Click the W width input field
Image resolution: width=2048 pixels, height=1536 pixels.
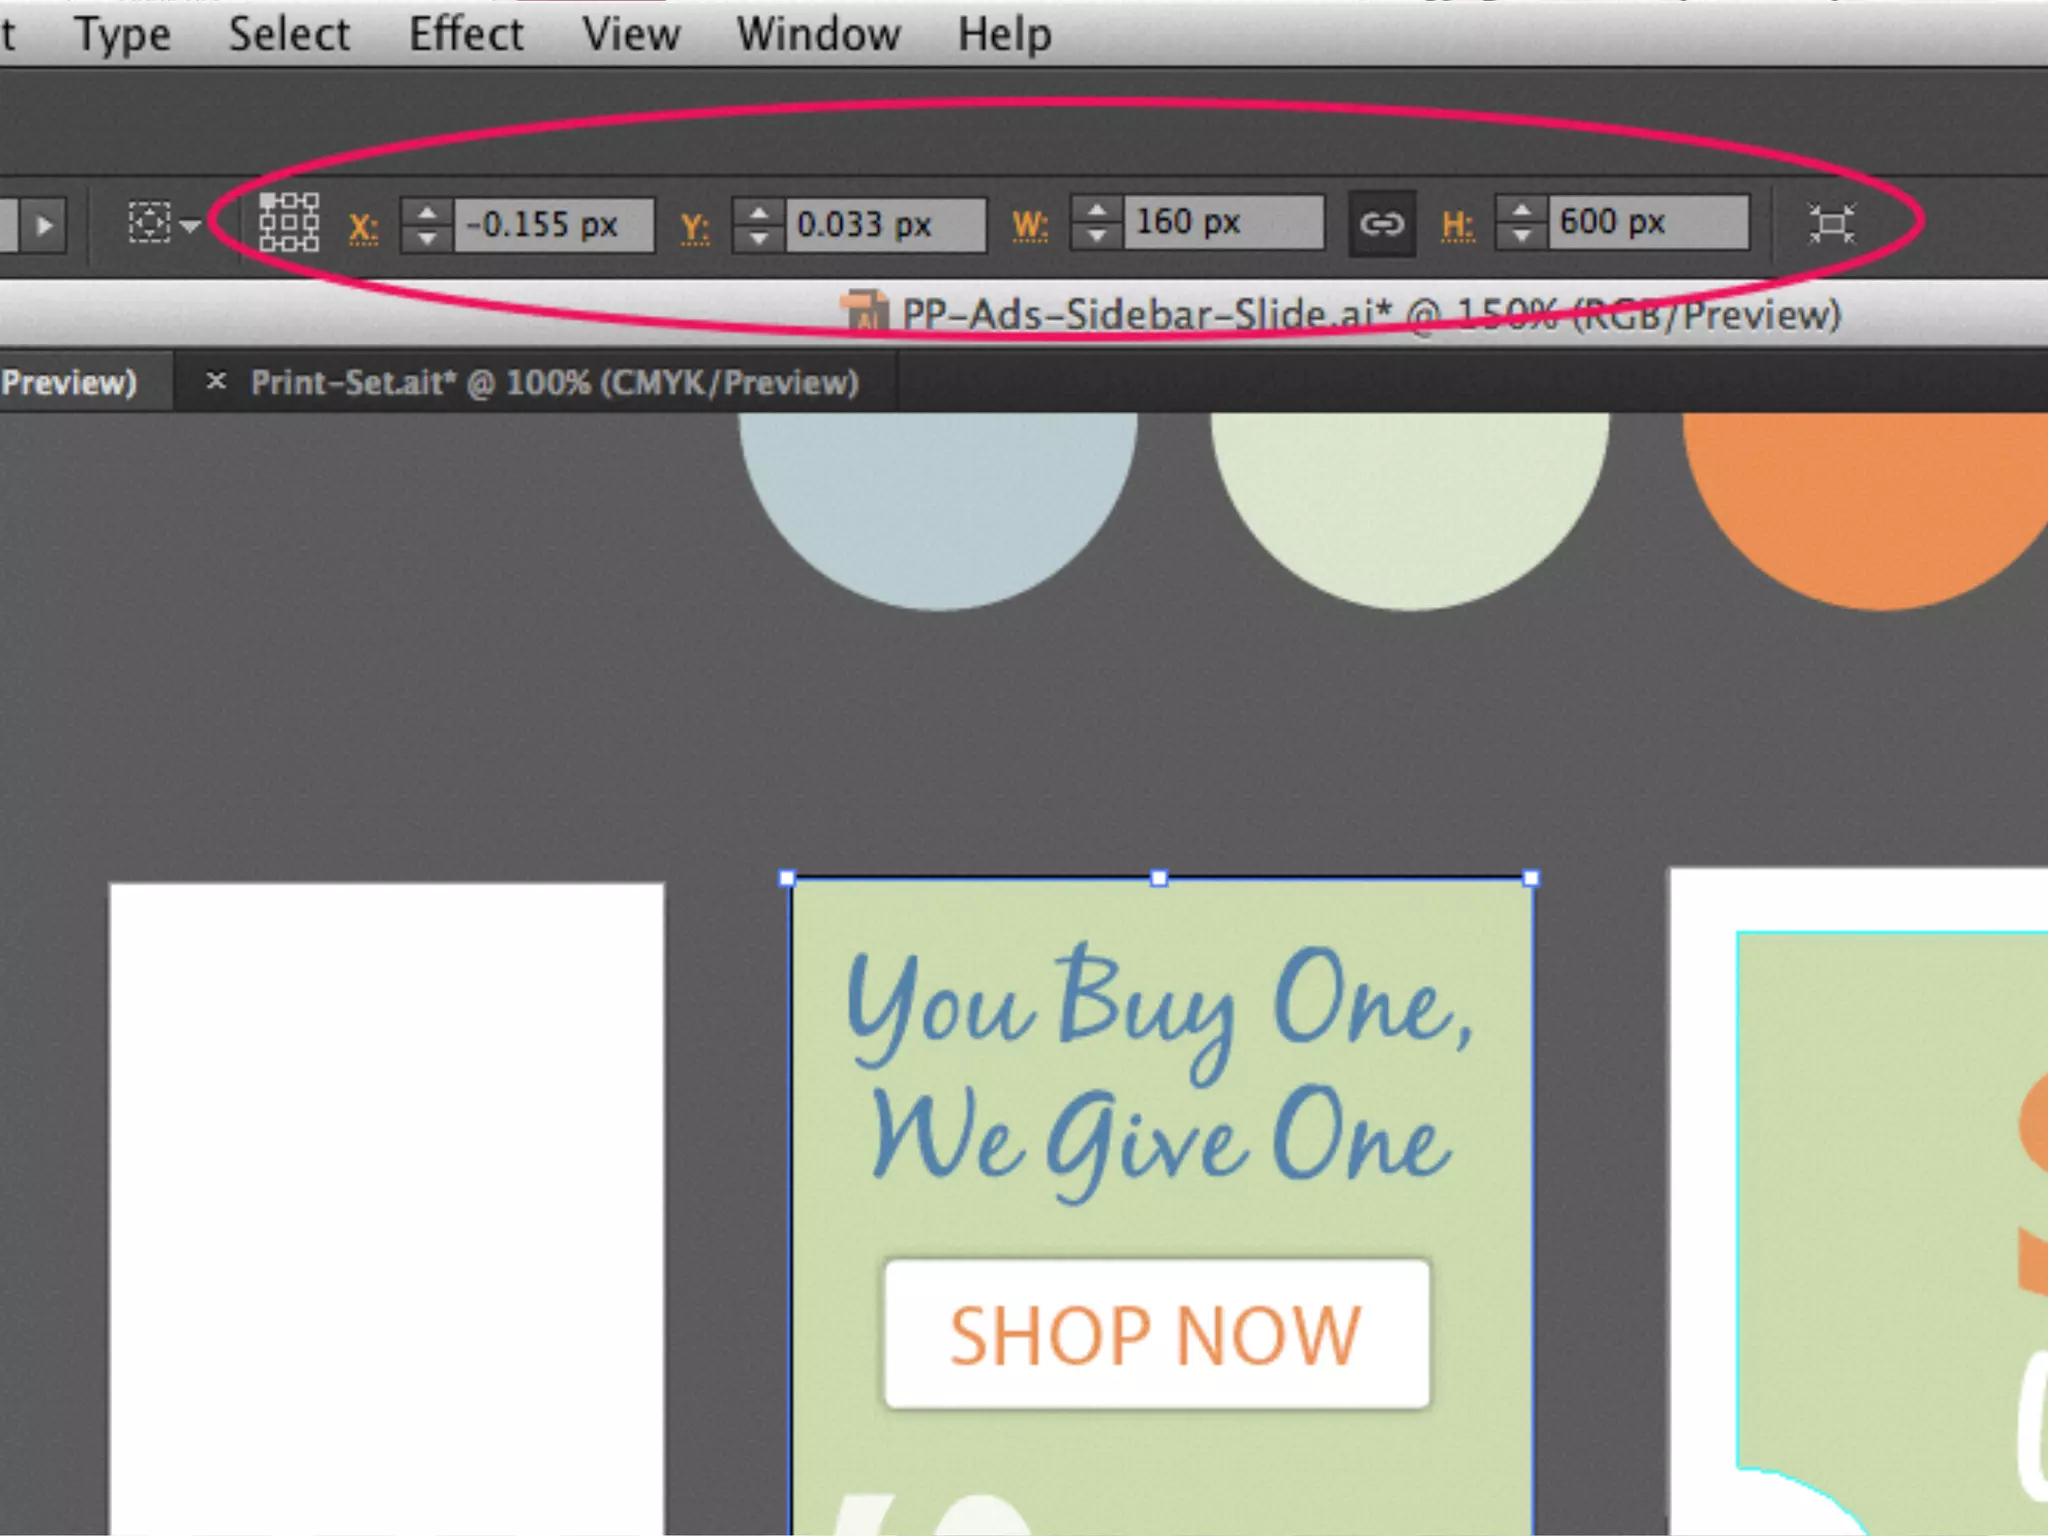(x=1223, y=222)
